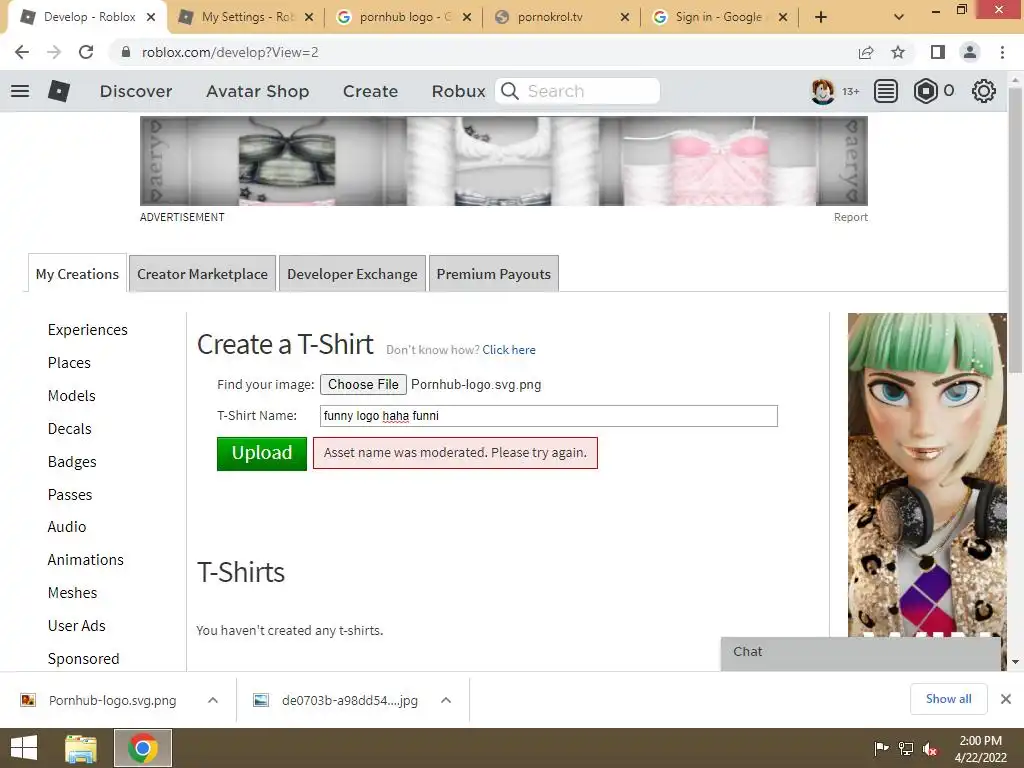1024x768 pixels.
Task: Open the Chat panel bar
Action: (x=861, y=653)
